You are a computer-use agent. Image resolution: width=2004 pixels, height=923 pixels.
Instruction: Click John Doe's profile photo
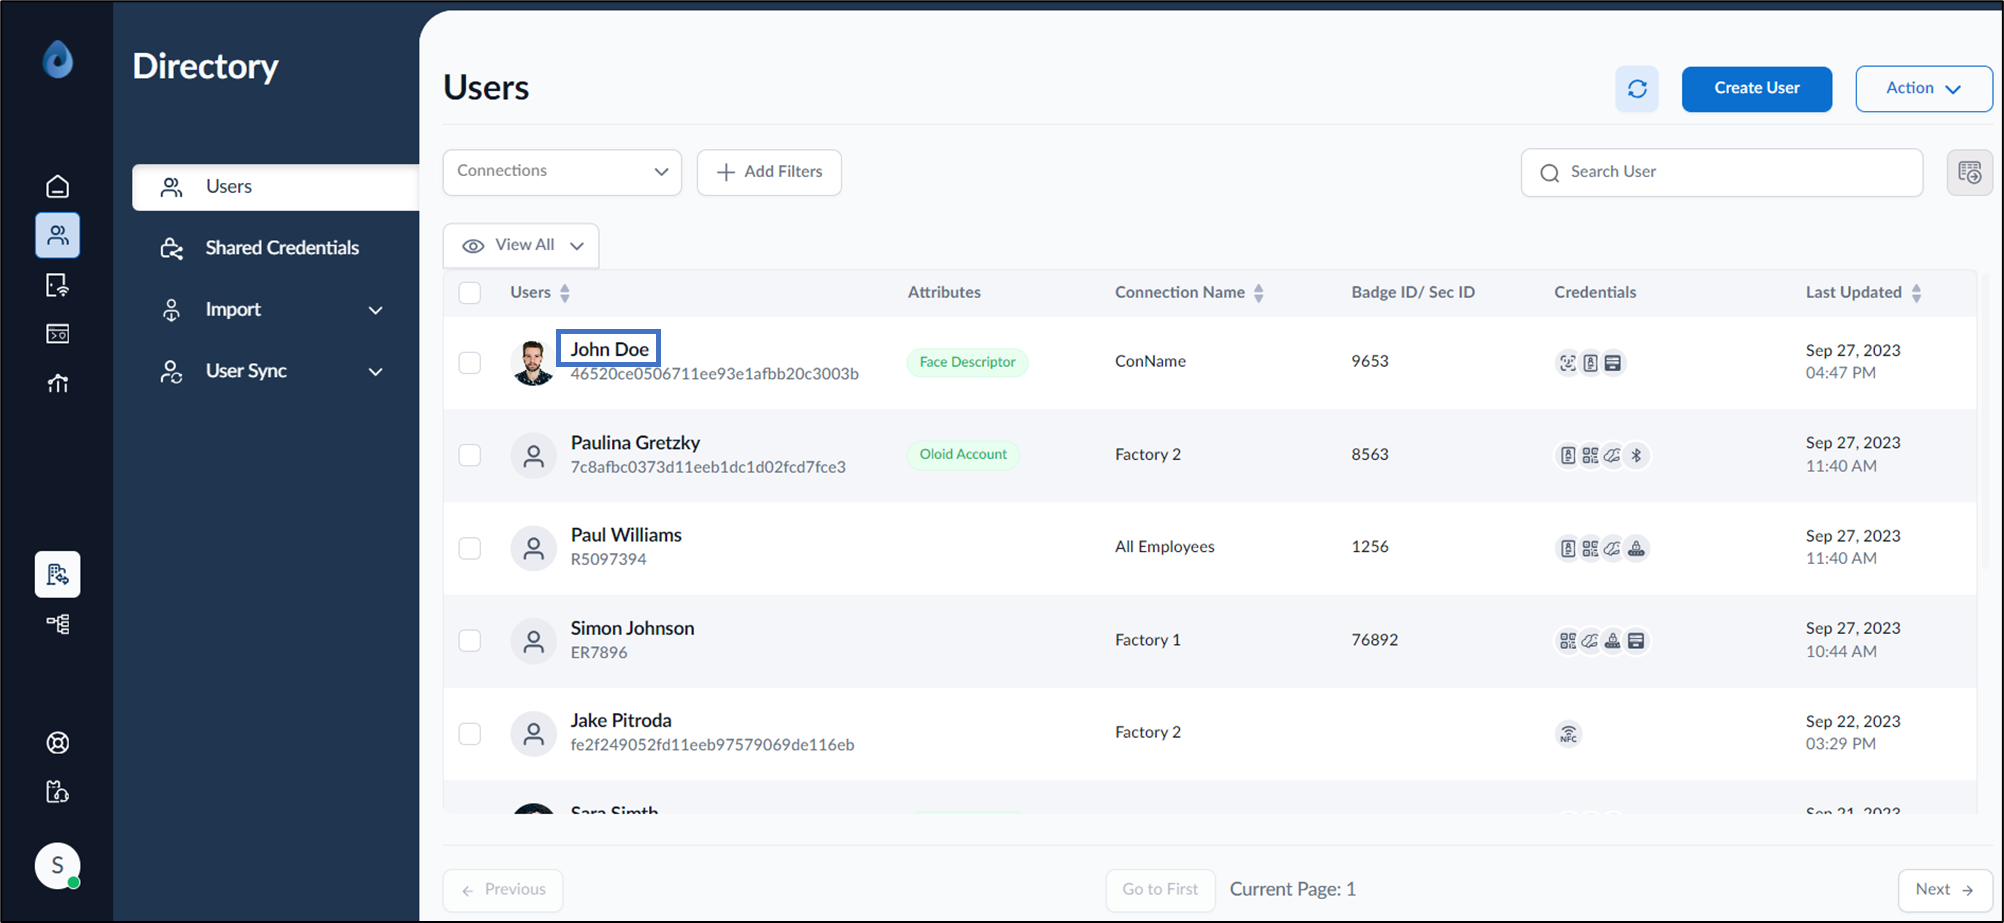[x=533, y=362]
